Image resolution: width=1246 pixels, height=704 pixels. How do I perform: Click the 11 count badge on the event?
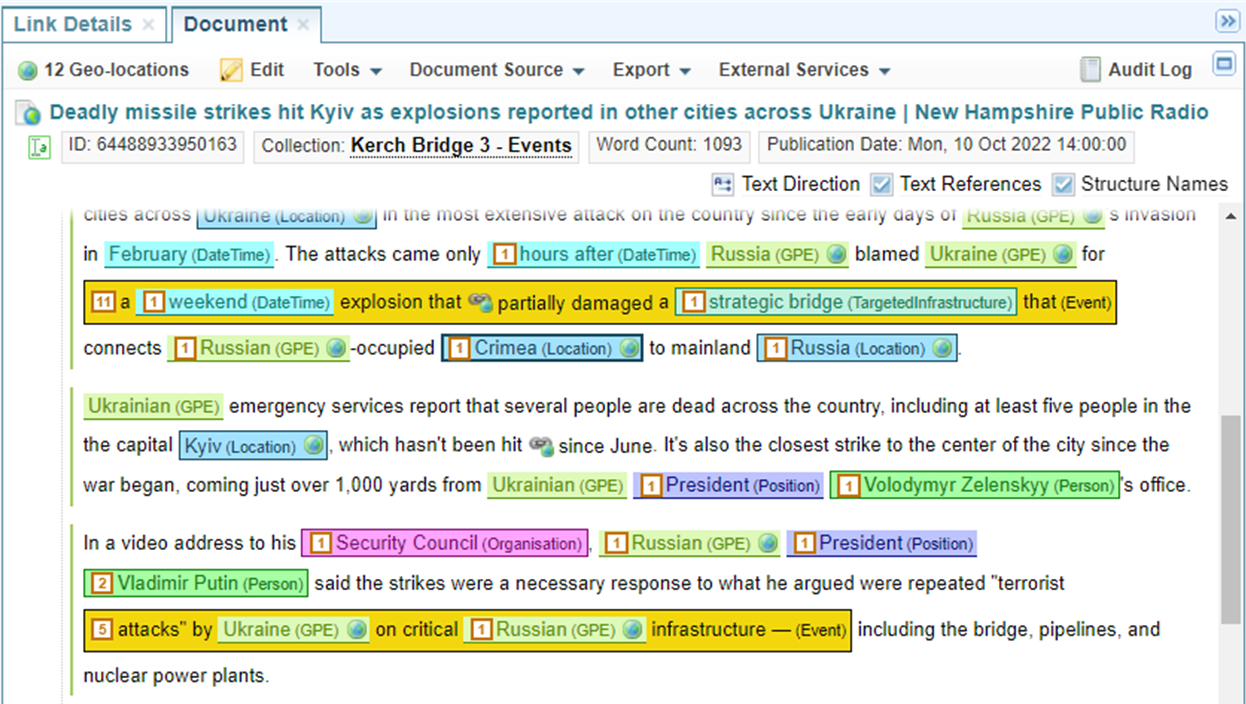102,302
